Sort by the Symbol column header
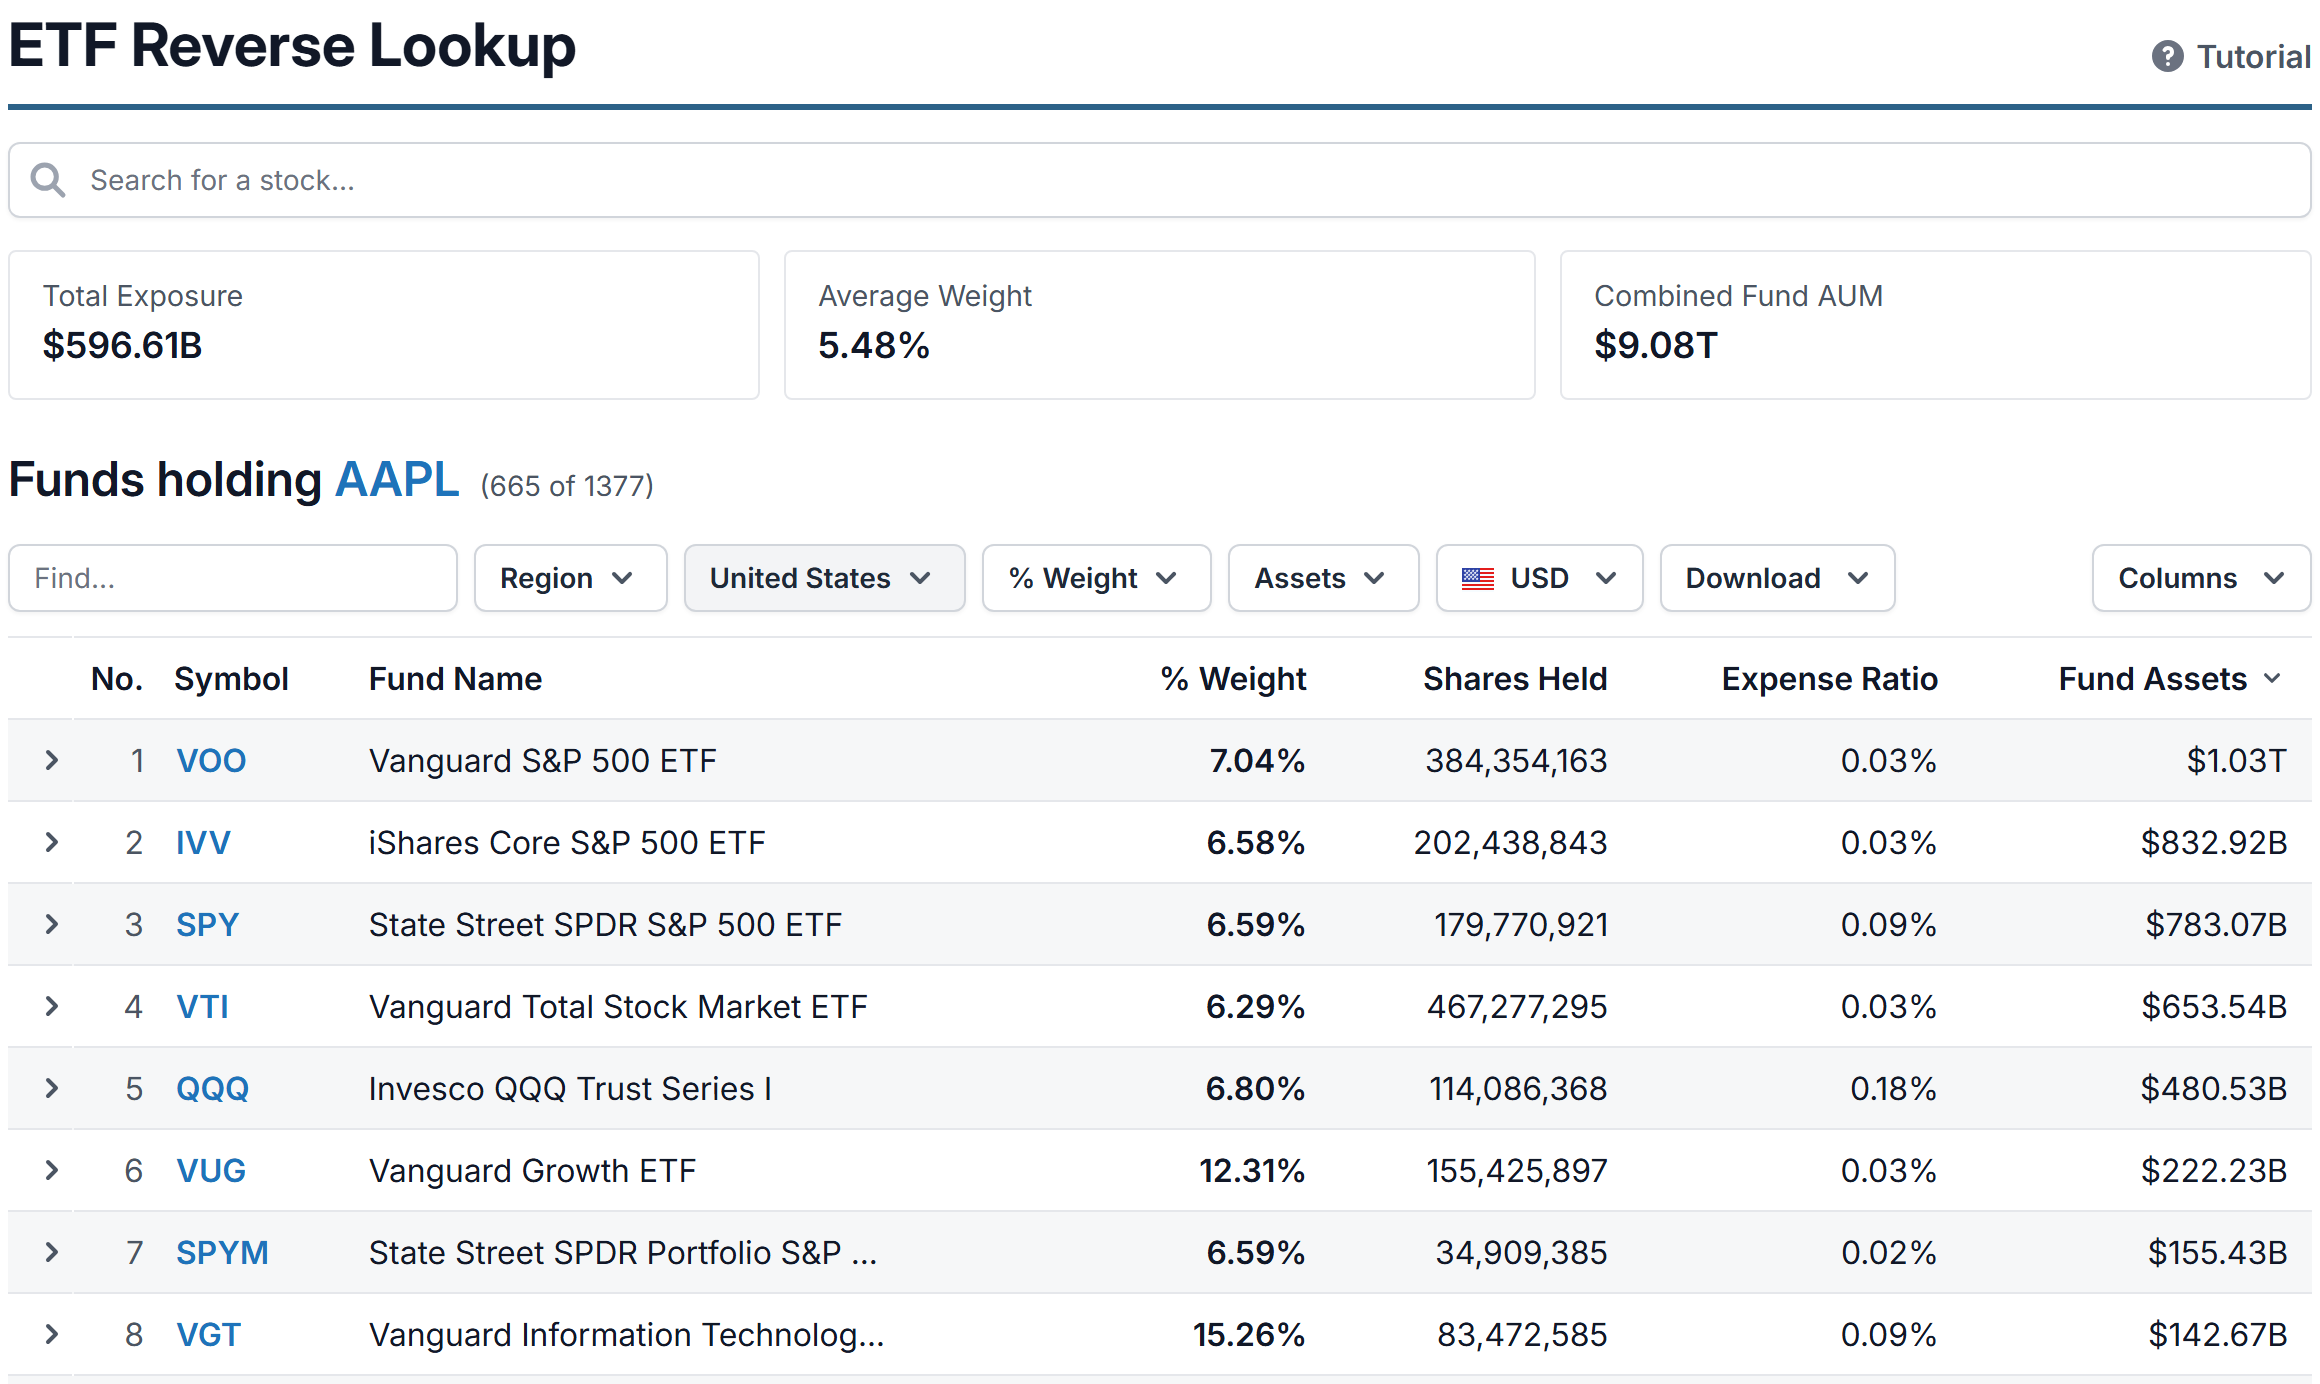This screenshot has width=2320, height=1384. [231, 679]
